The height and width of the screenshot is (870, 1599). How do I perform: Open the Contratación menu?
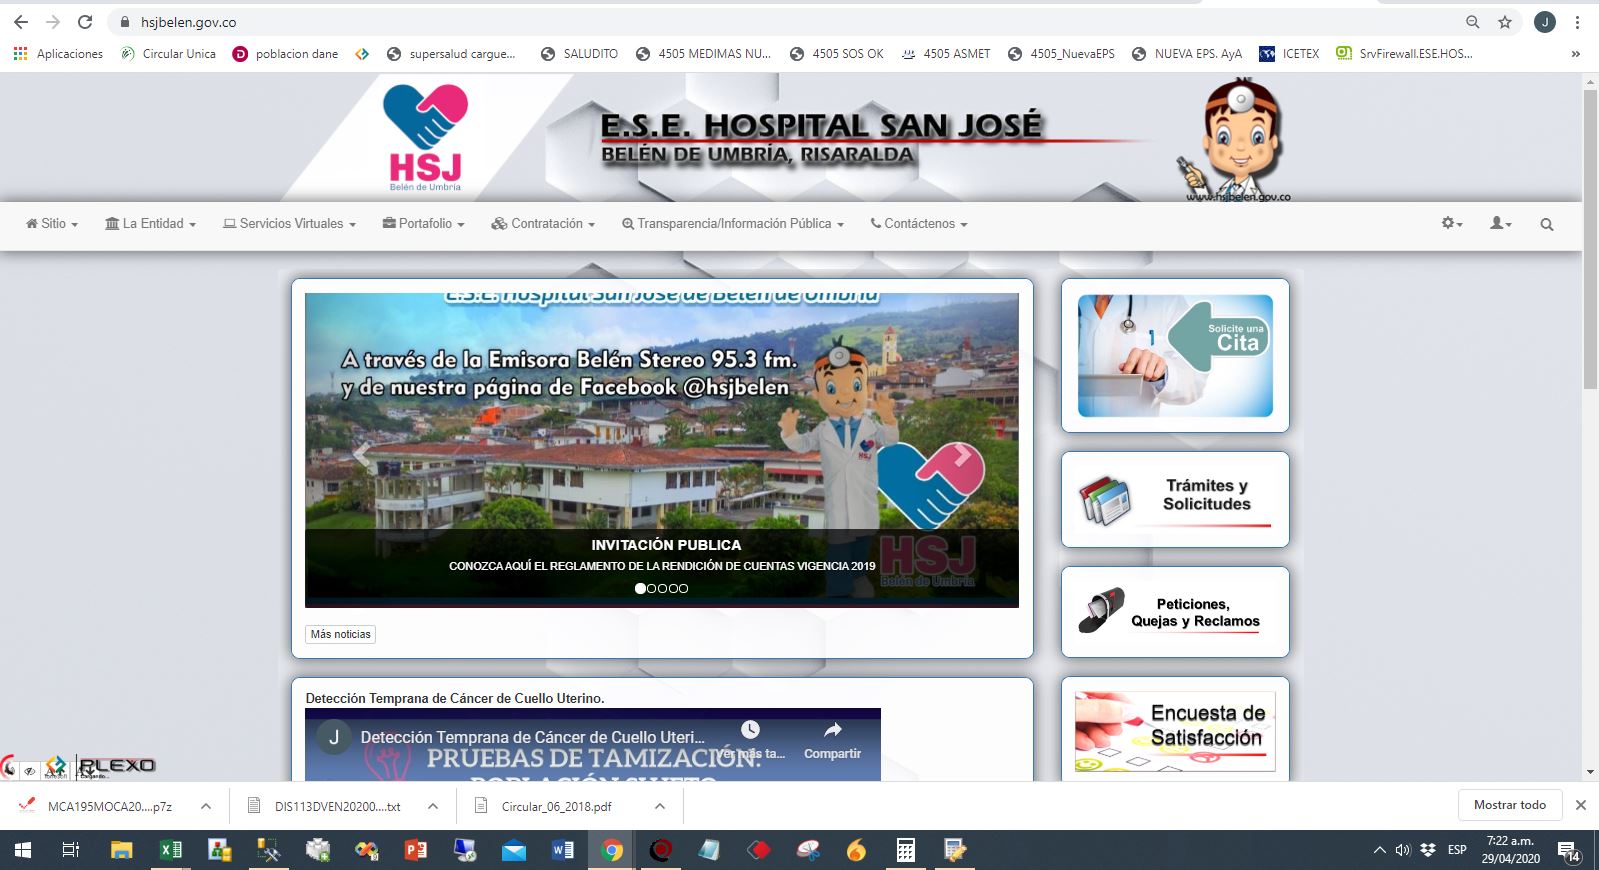[543, 224]
